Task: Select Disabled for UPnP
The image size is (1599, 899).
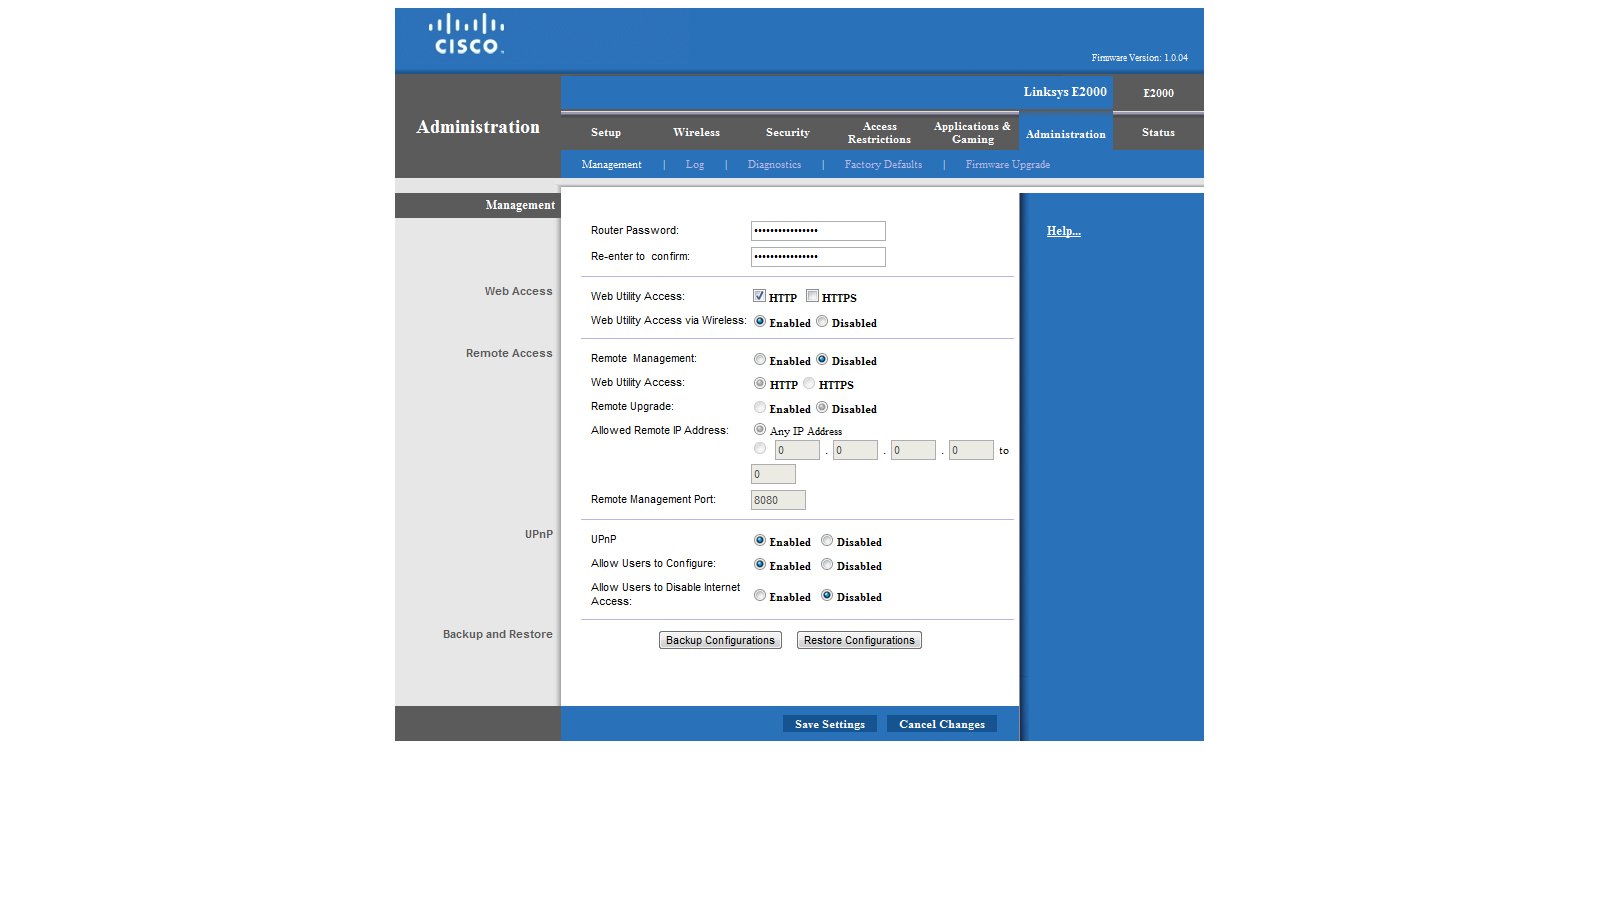Action: pos(827,541)
